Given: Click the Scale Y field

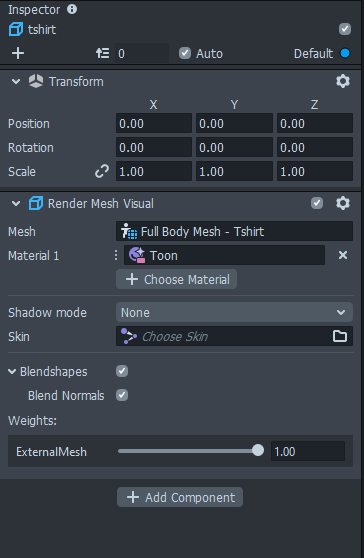Looking at the screenshot, I should (234, 171).
